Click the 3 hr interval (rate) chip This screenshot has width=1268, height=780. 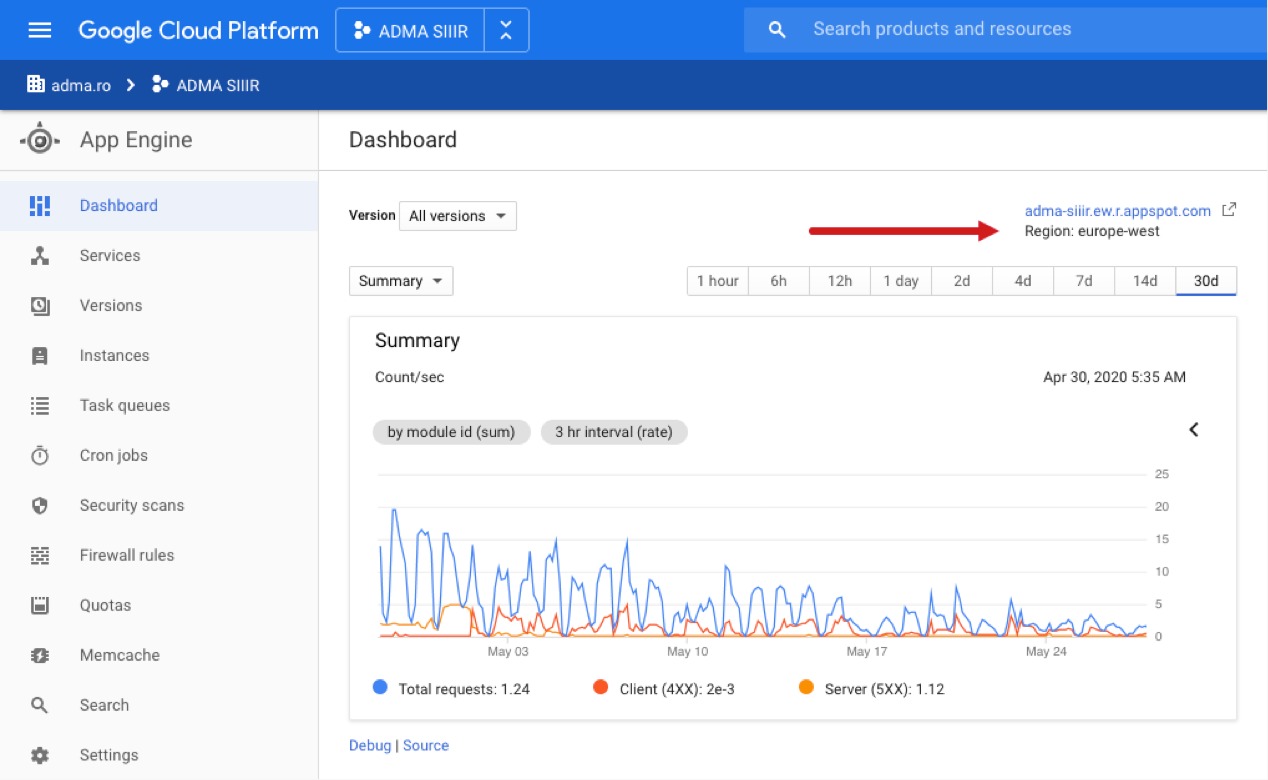(x=614, y=432)
